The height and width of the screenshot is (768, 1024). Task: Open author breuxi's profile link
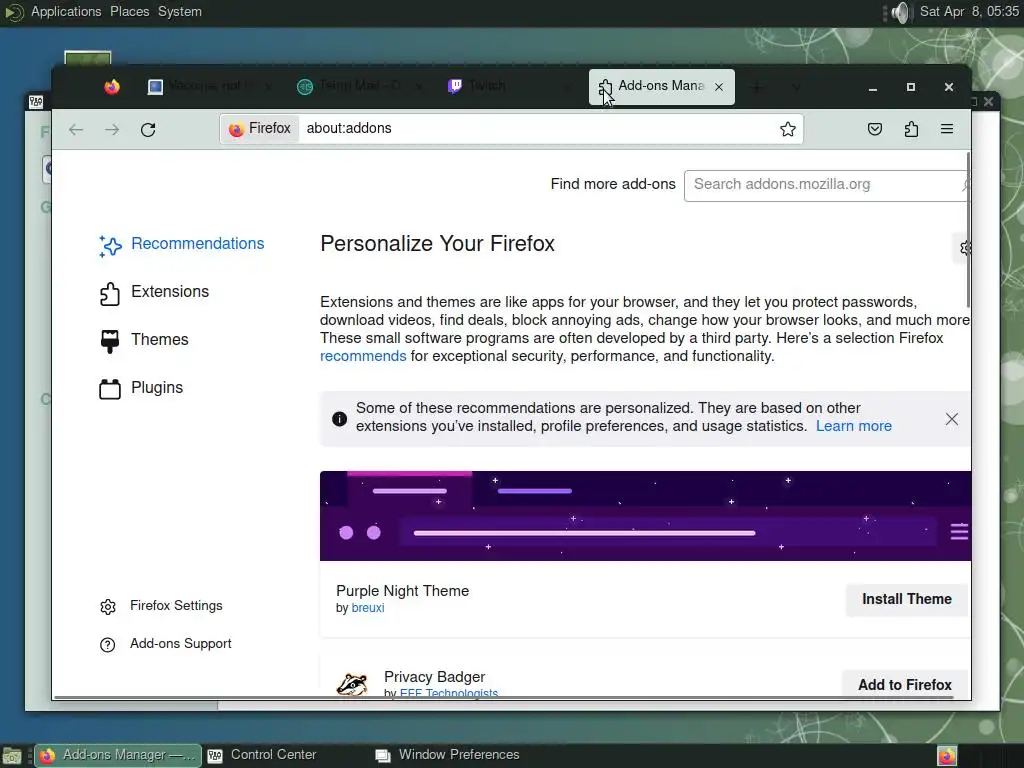click(x=368, y=608)
